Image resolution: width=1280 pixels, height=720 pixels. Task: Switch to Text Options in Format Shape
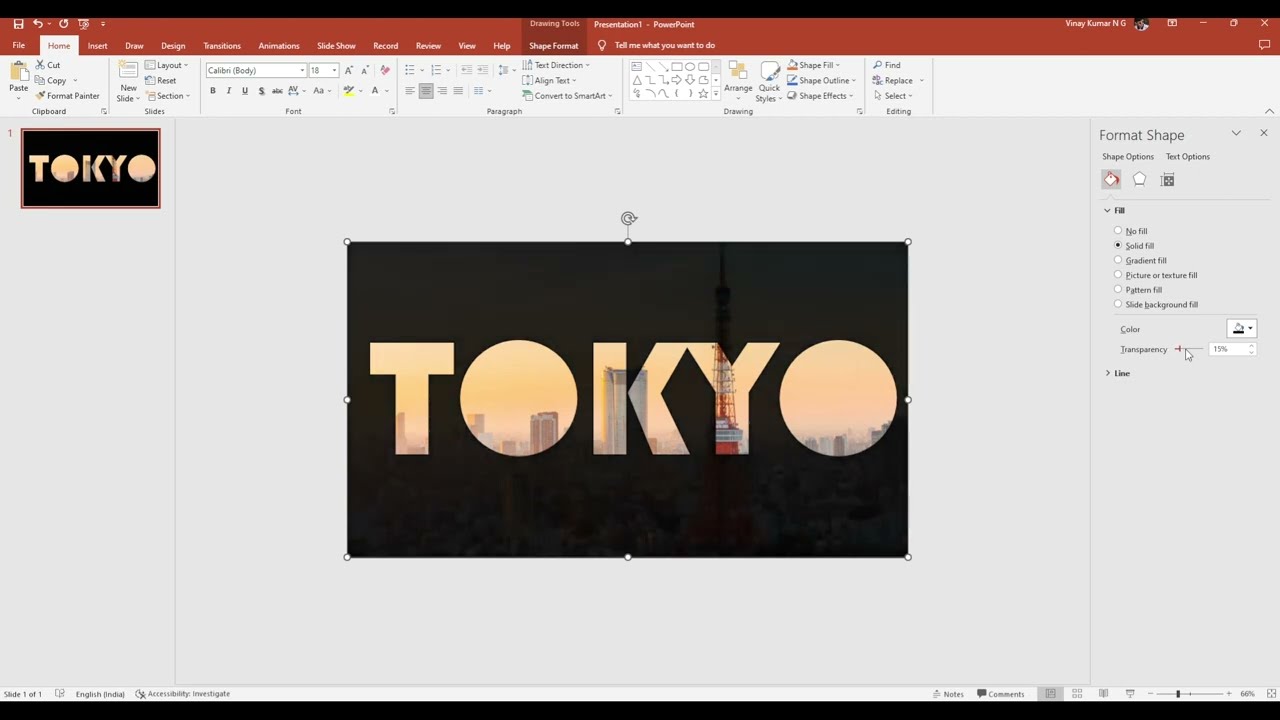point(1188,157)
